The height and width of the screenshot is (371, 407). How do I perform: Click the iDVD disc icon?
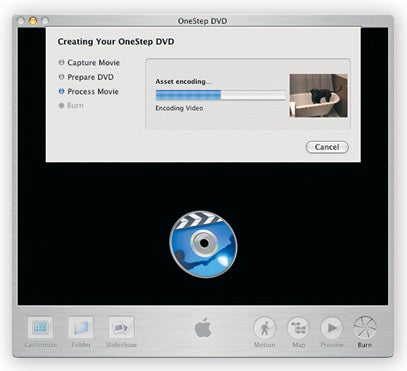point(203,244)
